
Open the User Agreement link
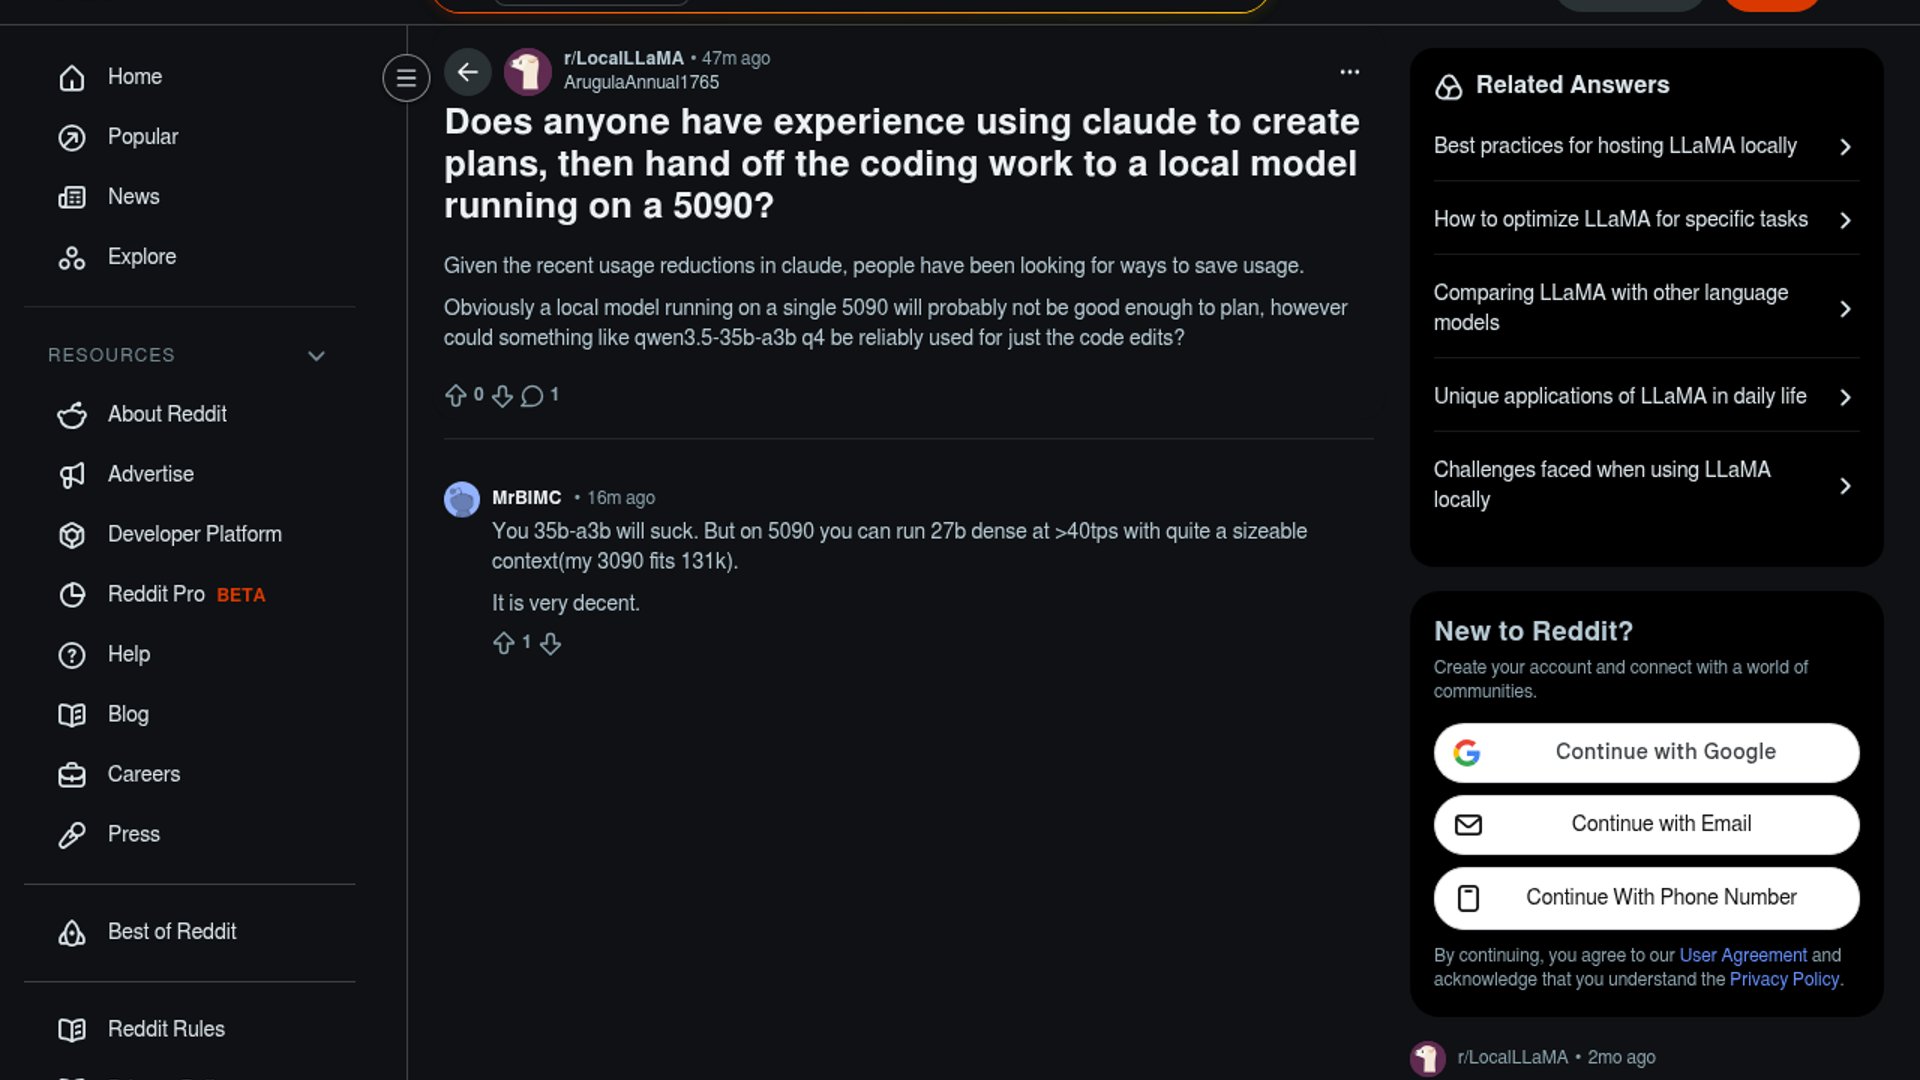pos(1742,955)
